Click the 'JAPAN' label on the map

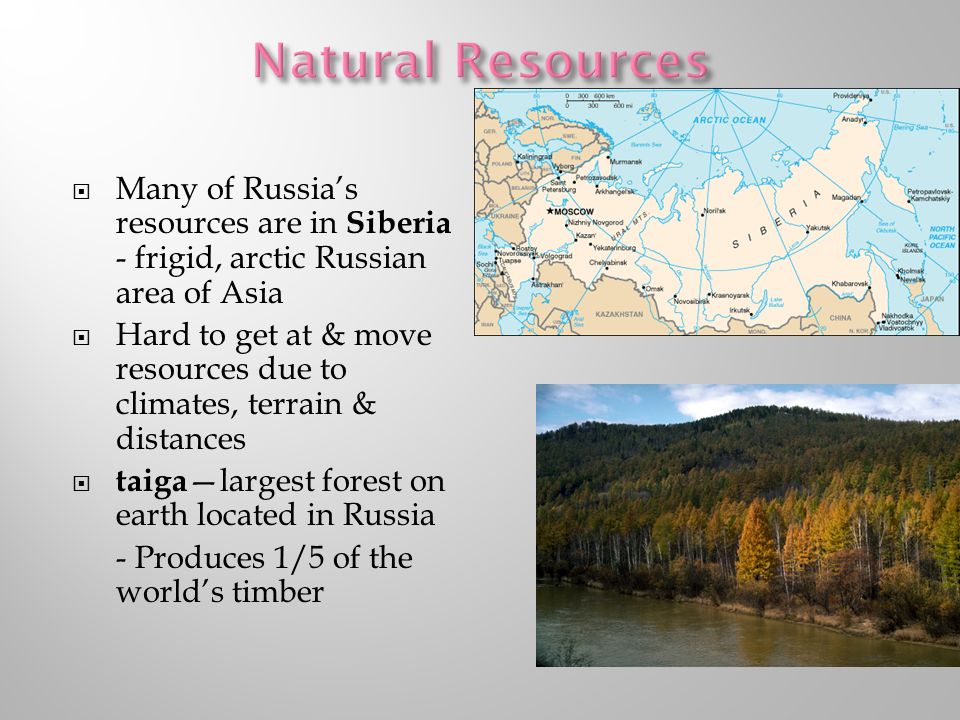(932, 299)
